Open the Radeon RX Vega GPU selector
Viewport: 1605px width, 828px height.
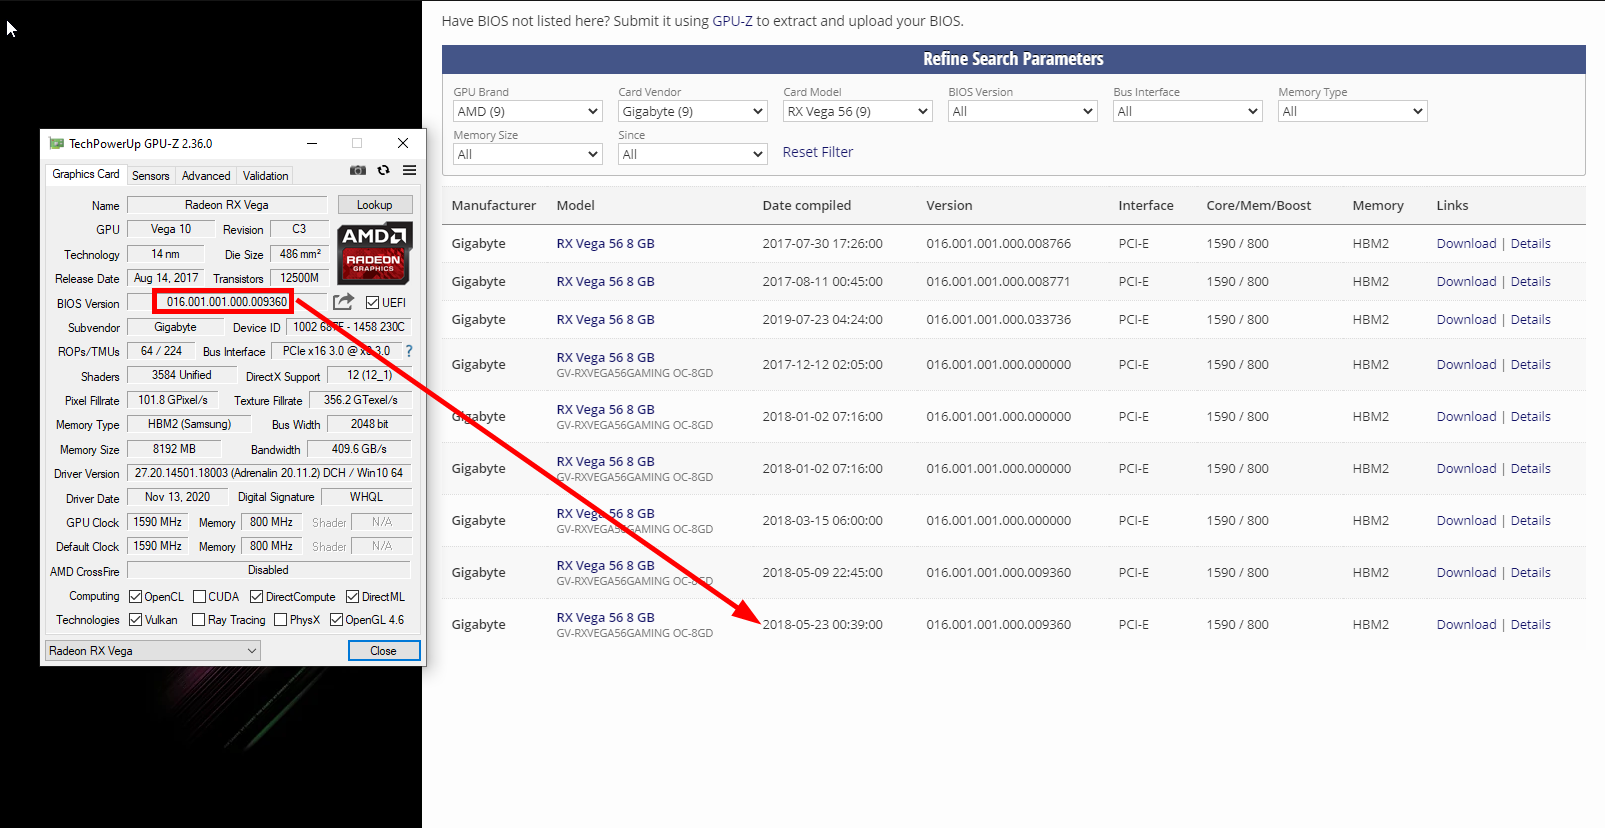152,650
